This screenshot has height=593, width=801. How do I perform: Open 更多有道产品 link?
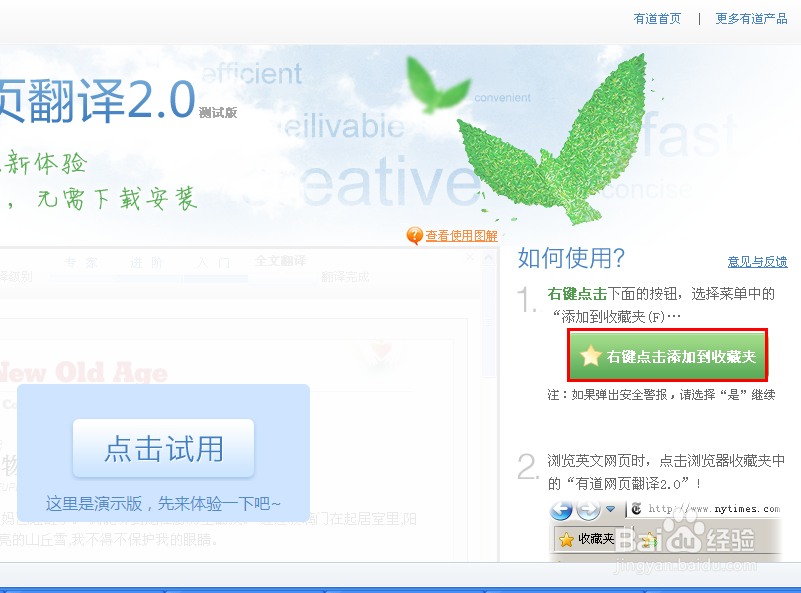pos(751,19)
